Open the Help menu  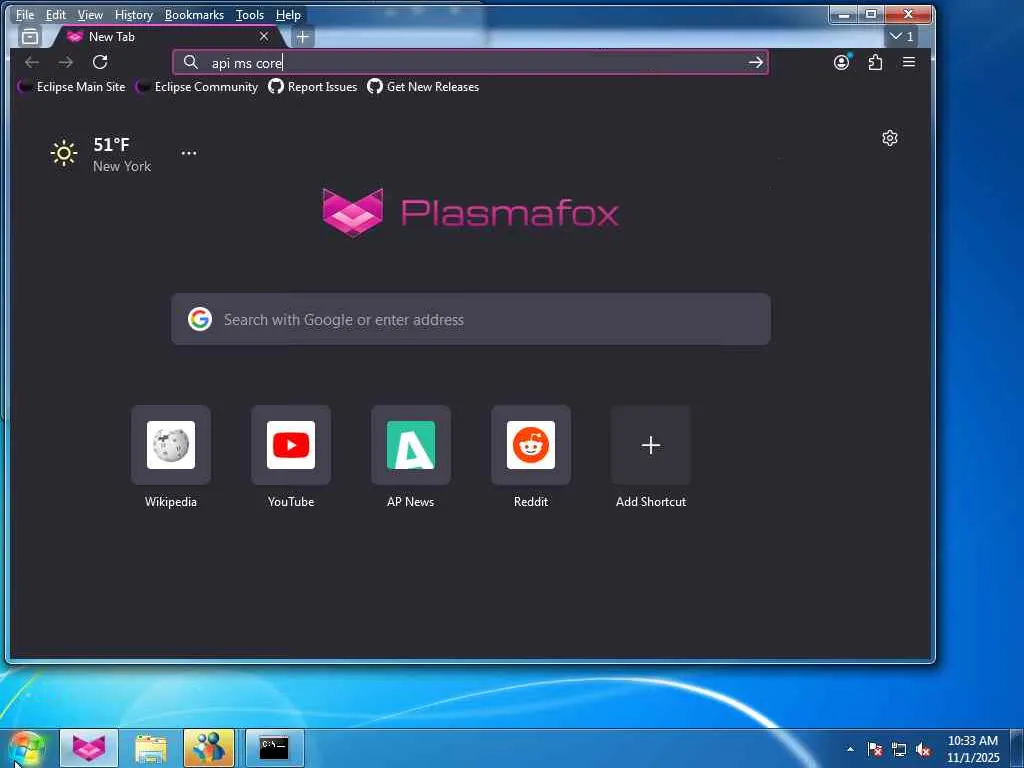[288, 14]
